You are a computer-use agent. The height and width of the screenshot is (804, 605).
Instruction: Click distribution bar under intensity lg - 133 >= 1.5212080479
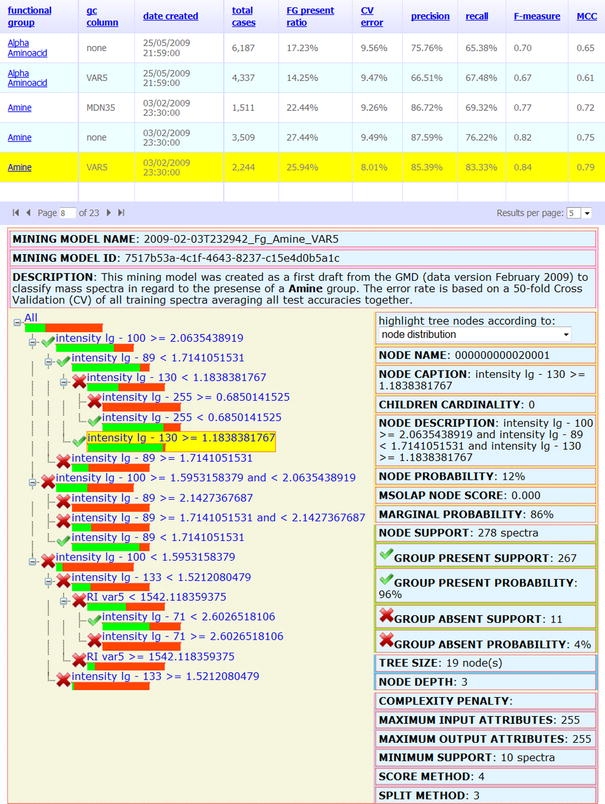(x=111, y=686)
